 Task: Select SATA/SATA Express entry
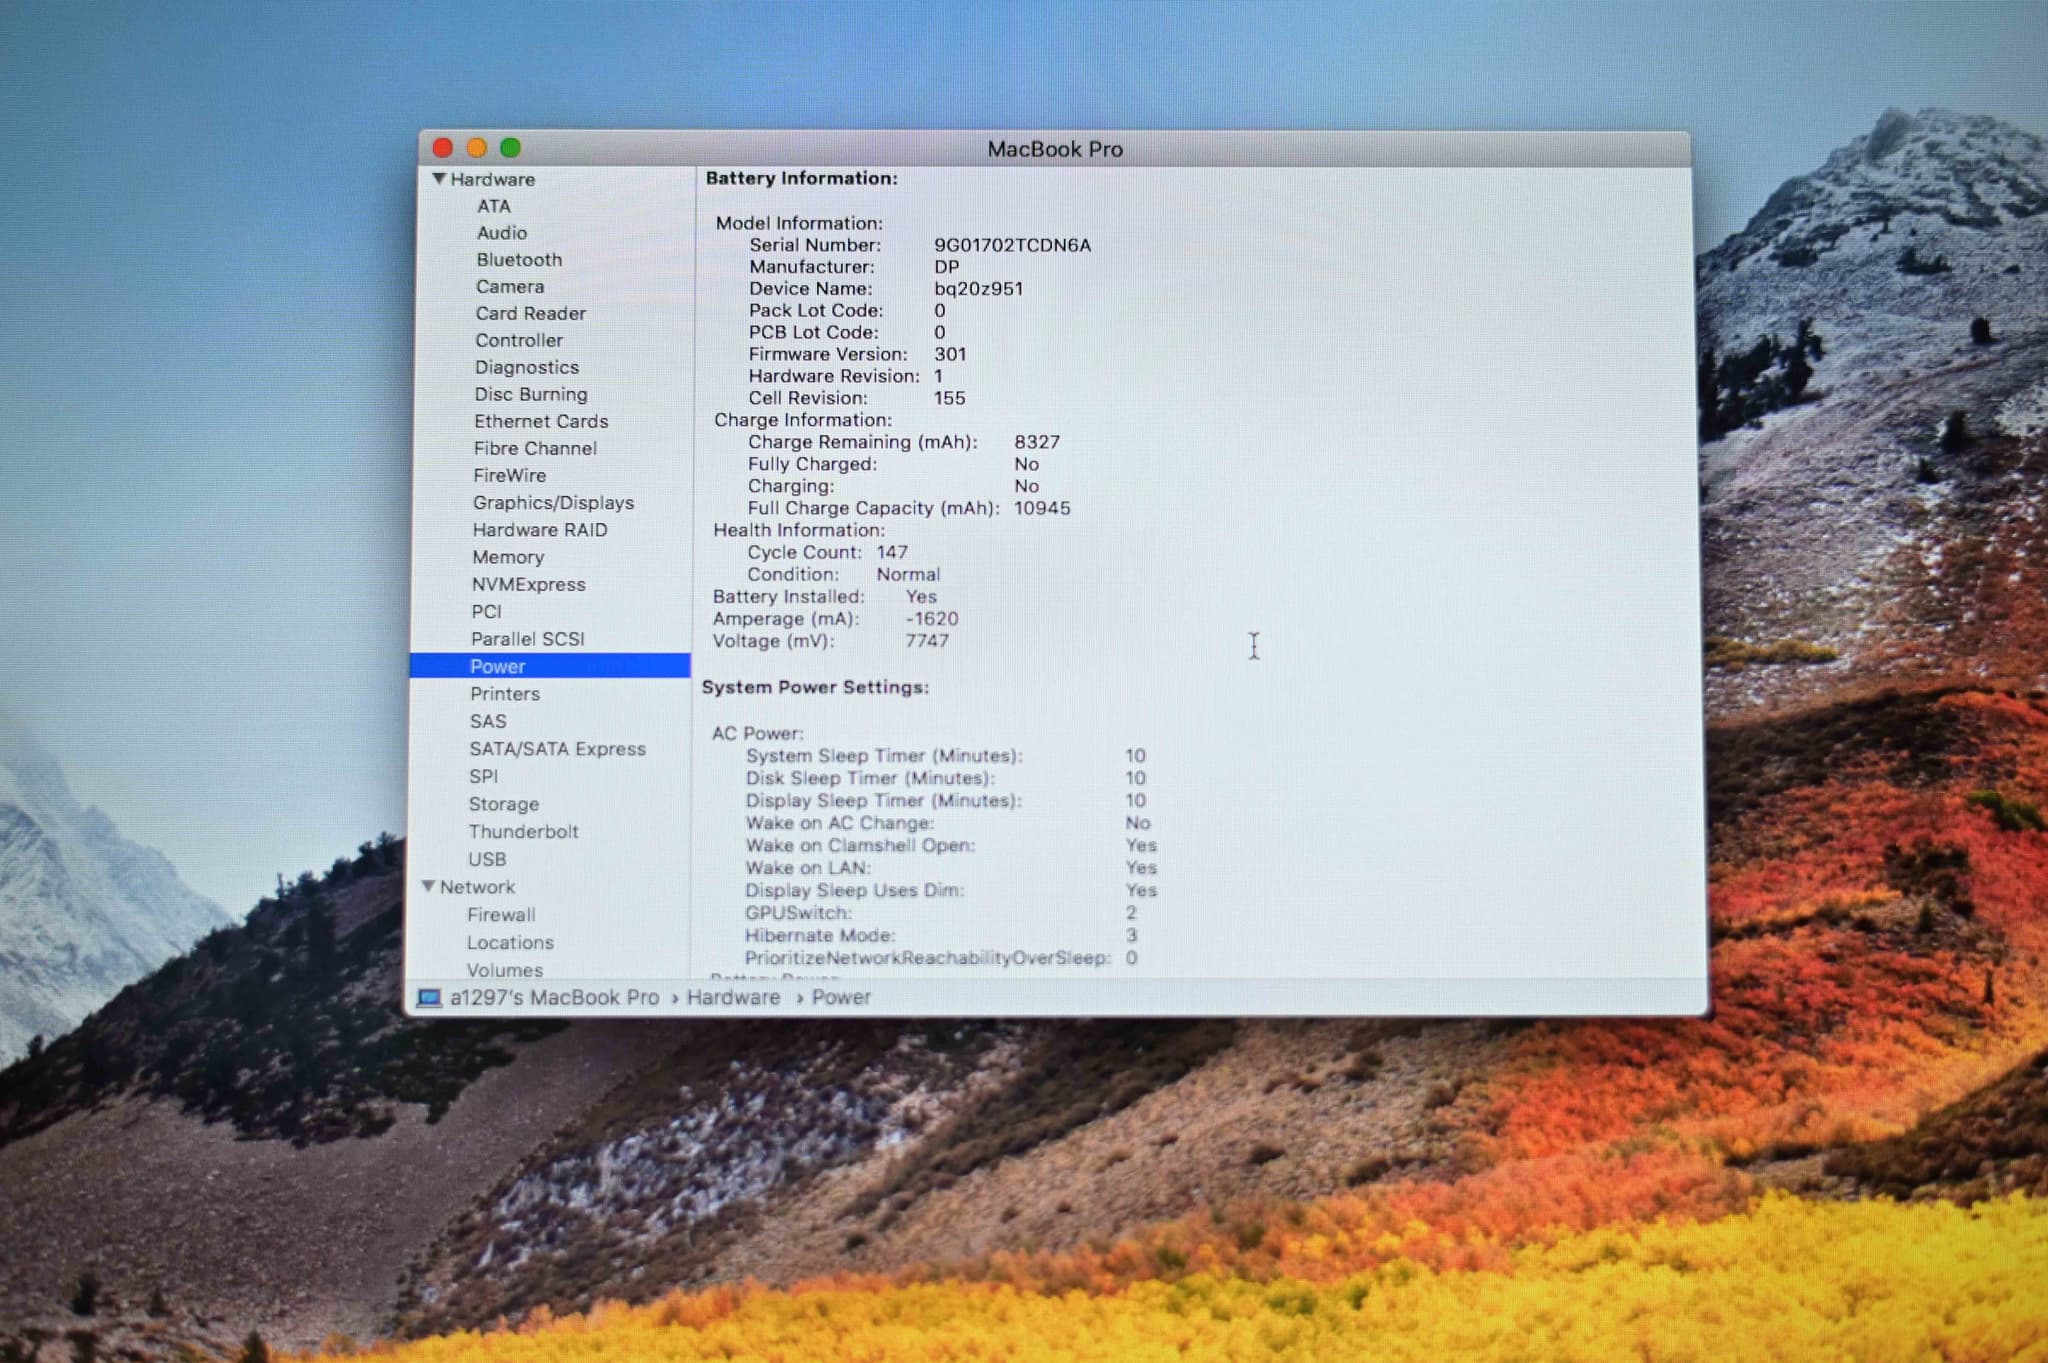pyautogui.click(x=558, y=749)
